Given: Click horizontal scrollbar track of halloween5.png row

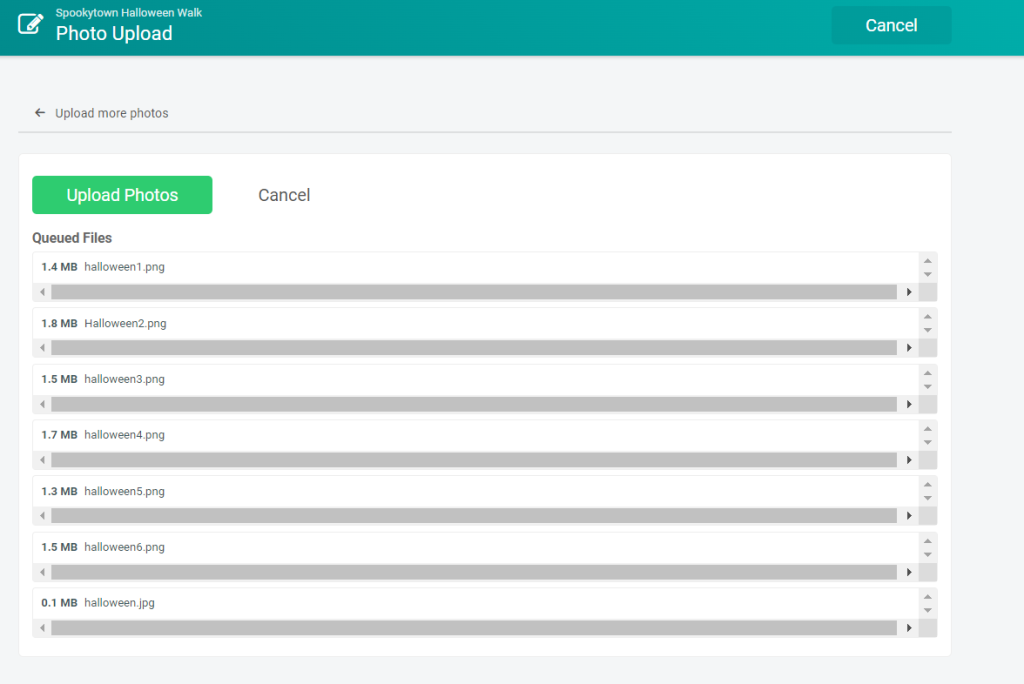Looking at the screenshot, I should pos(474,516).
